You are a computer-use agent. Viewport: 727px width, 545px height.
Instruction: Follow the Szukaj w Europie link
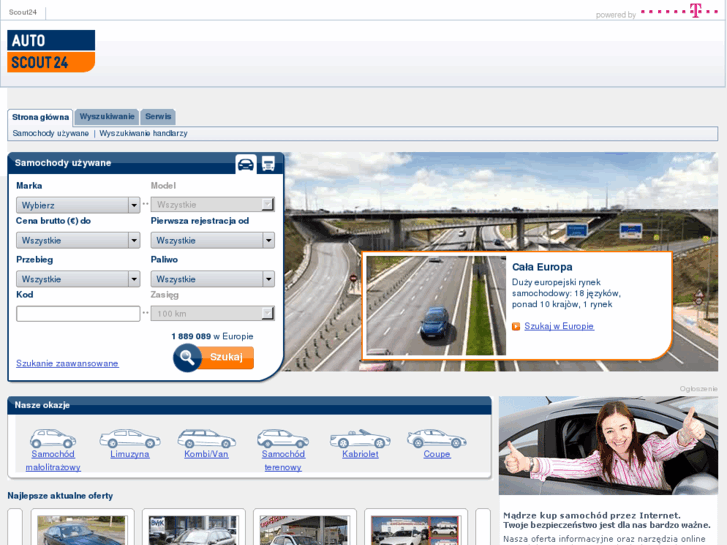coord(559,326)
